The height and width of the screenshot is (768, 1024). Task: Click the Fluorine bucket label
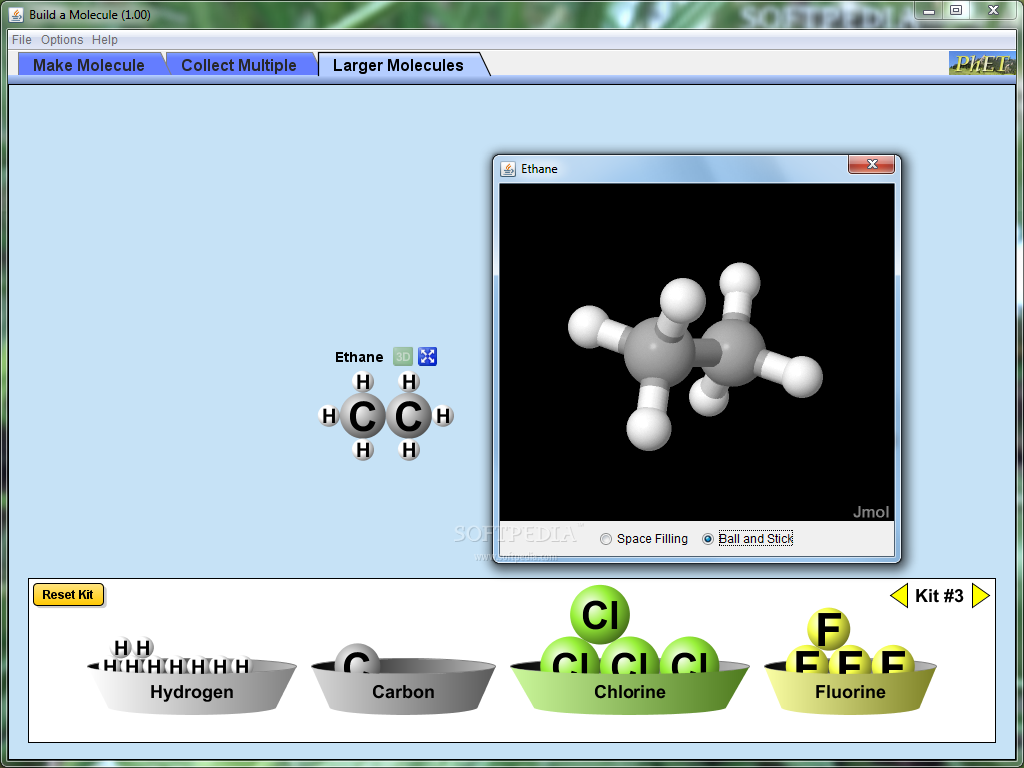pyautogui.click(x=850, y=692)
